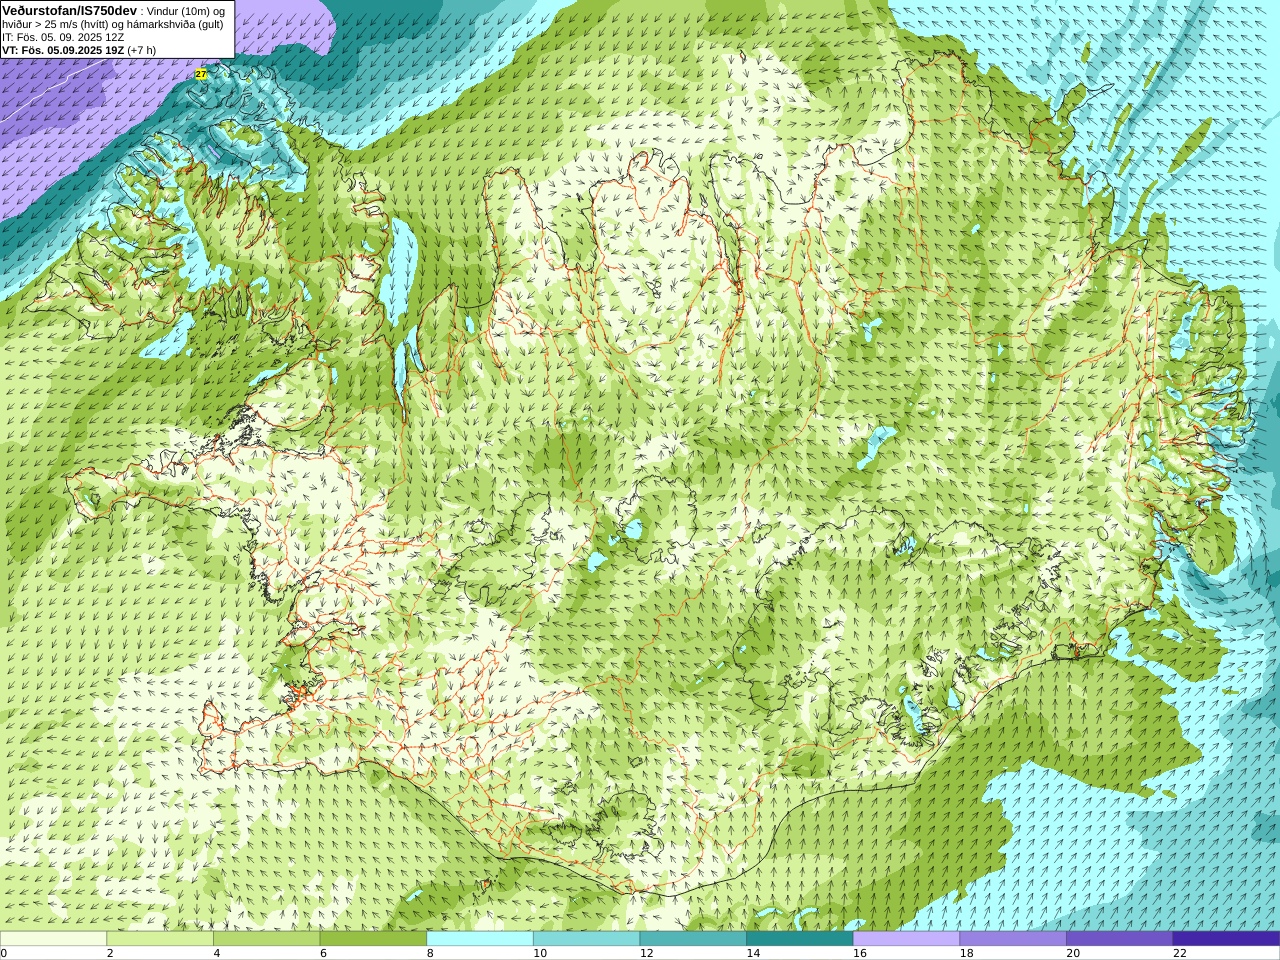Select the teal 12–14 m/s color swatch
This screenshot has width=1280, height=960.
[x=693, y=939]
